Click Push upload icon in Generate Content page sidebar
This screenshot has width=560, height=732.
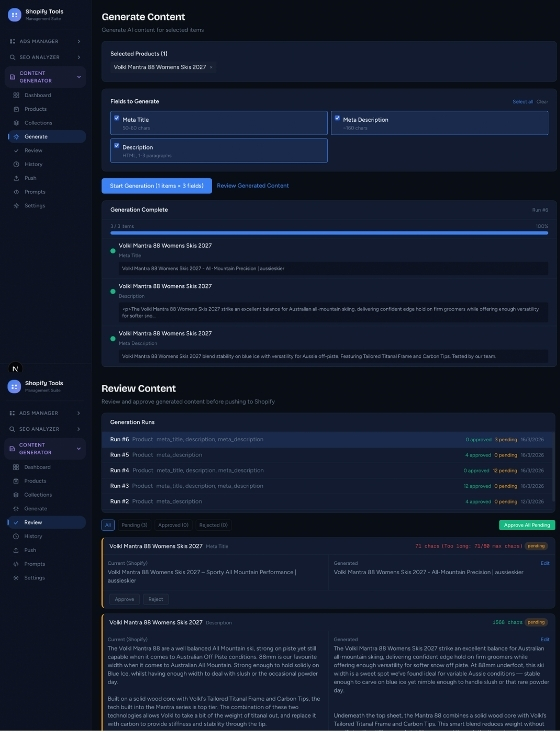pos(16,178)
